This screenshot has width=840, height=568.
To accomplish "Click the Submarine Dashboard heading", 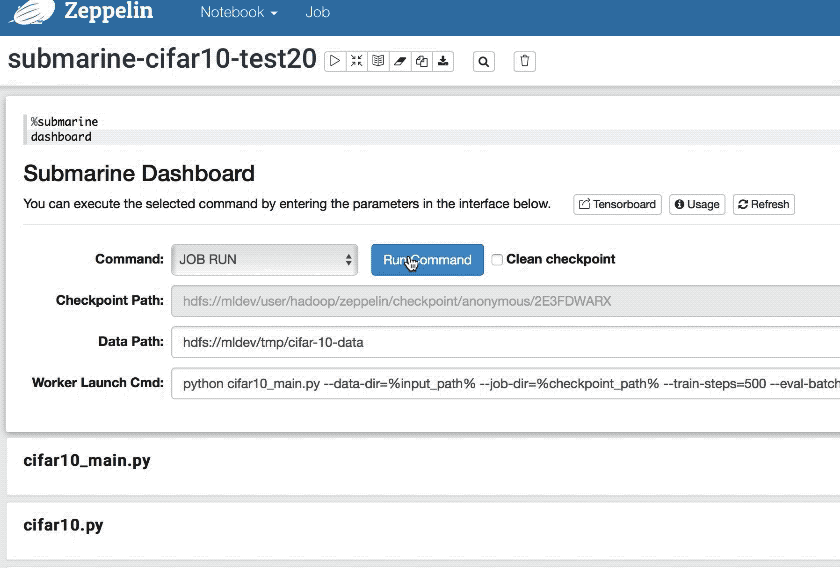I will pyautogui.click(x=139, y=174).
